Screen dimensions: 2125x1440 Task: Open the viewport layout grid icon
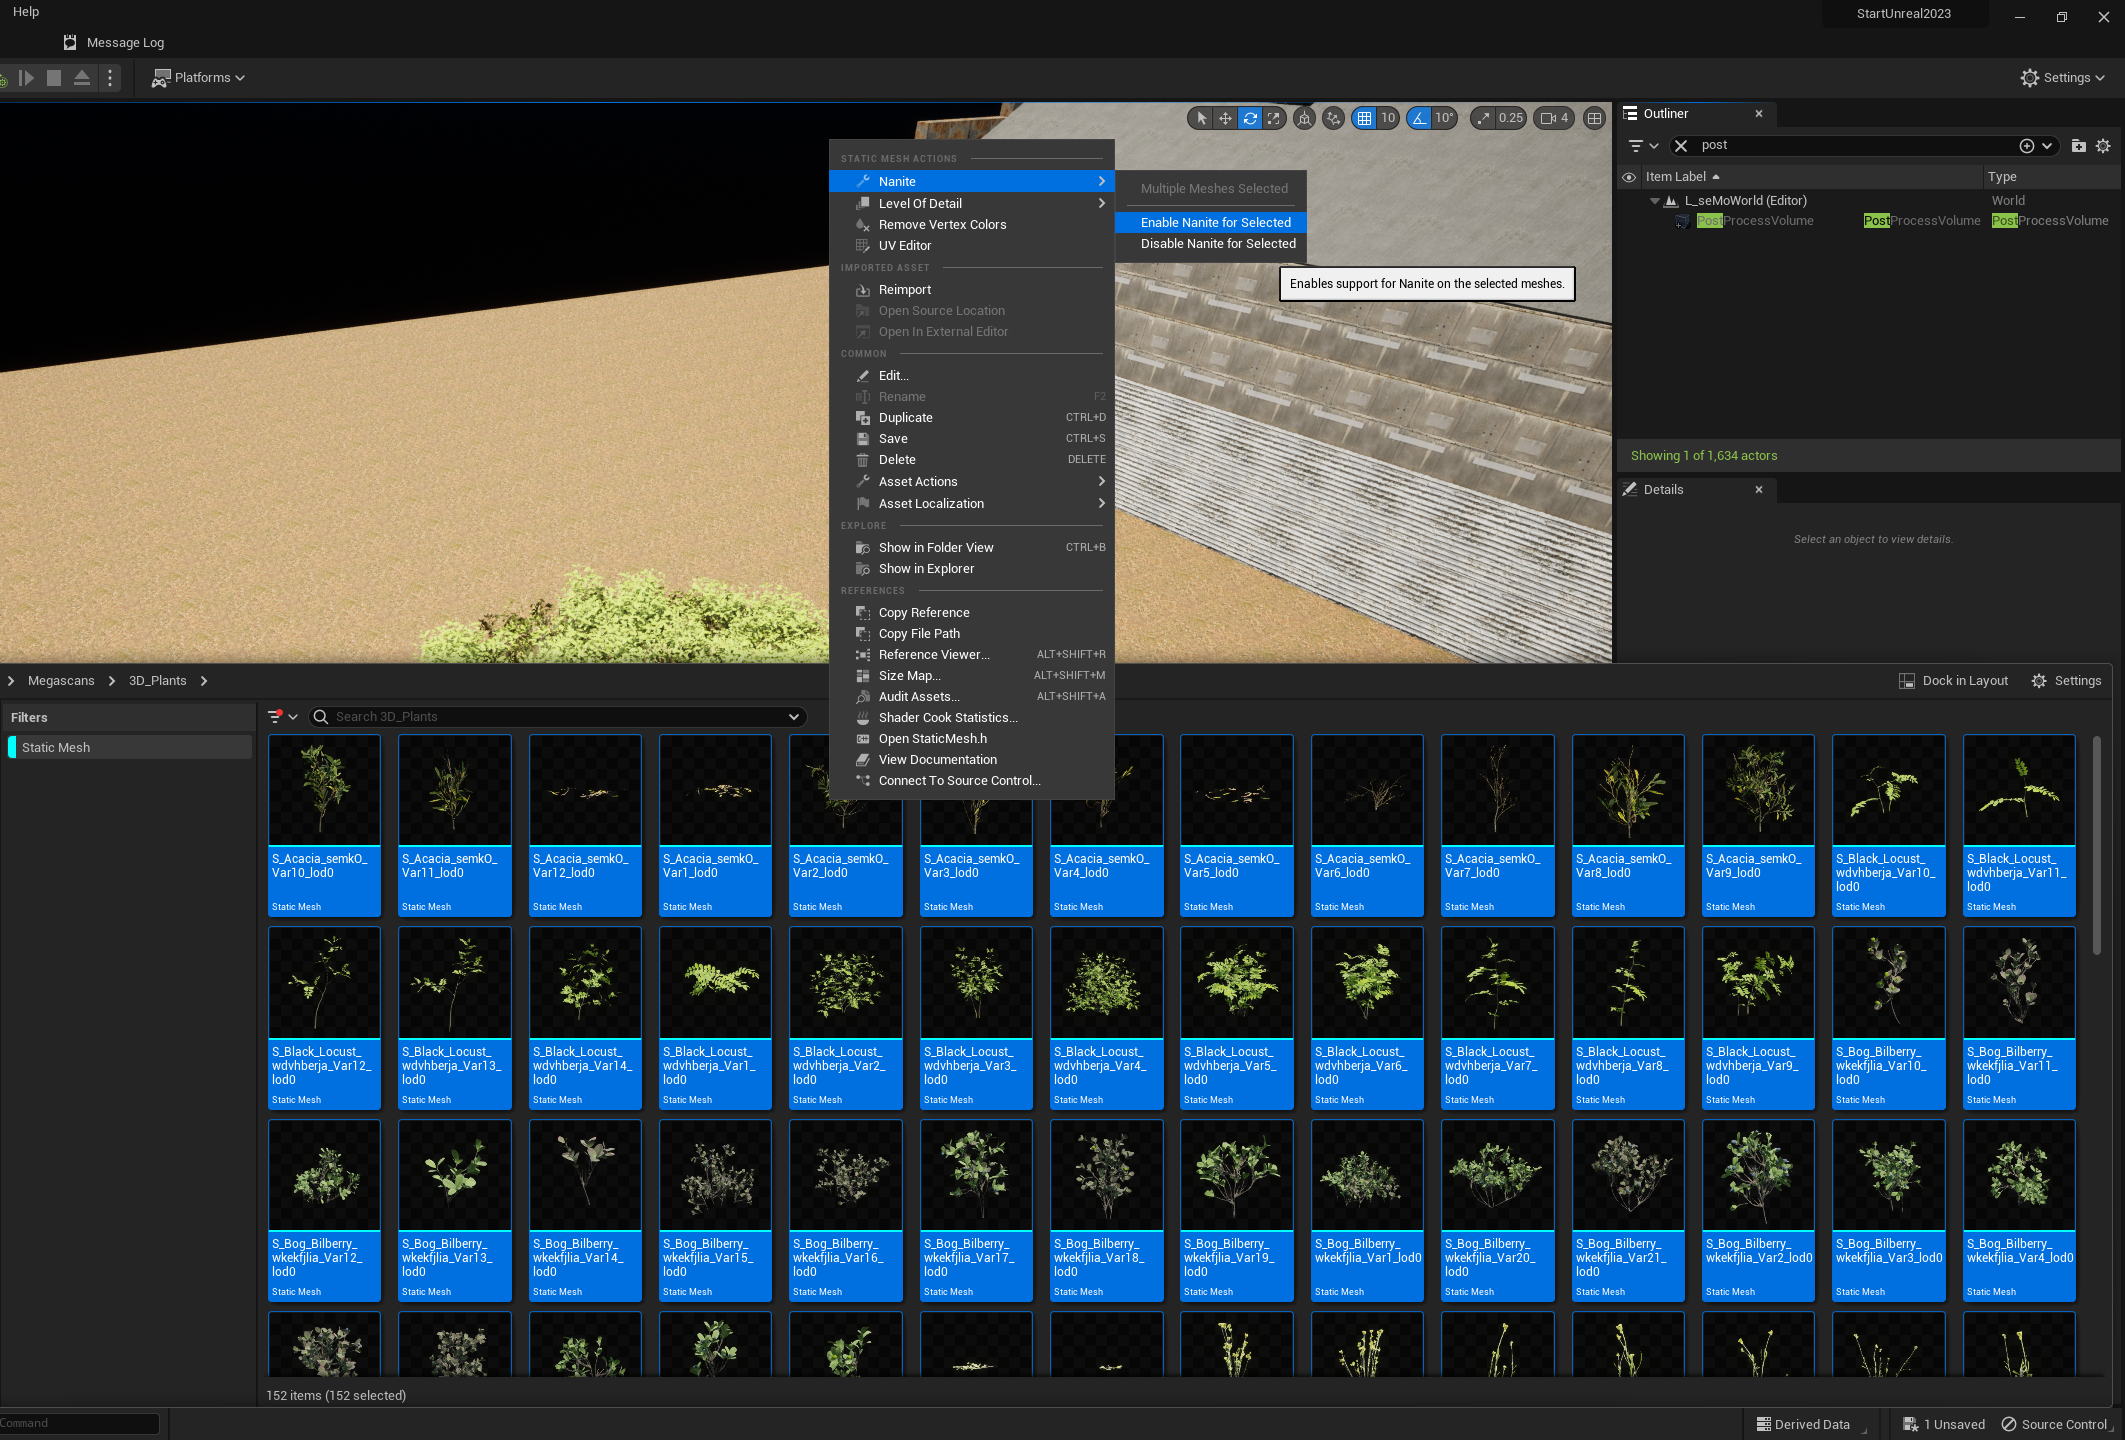pyautogui.click(x=1595, y=118)
